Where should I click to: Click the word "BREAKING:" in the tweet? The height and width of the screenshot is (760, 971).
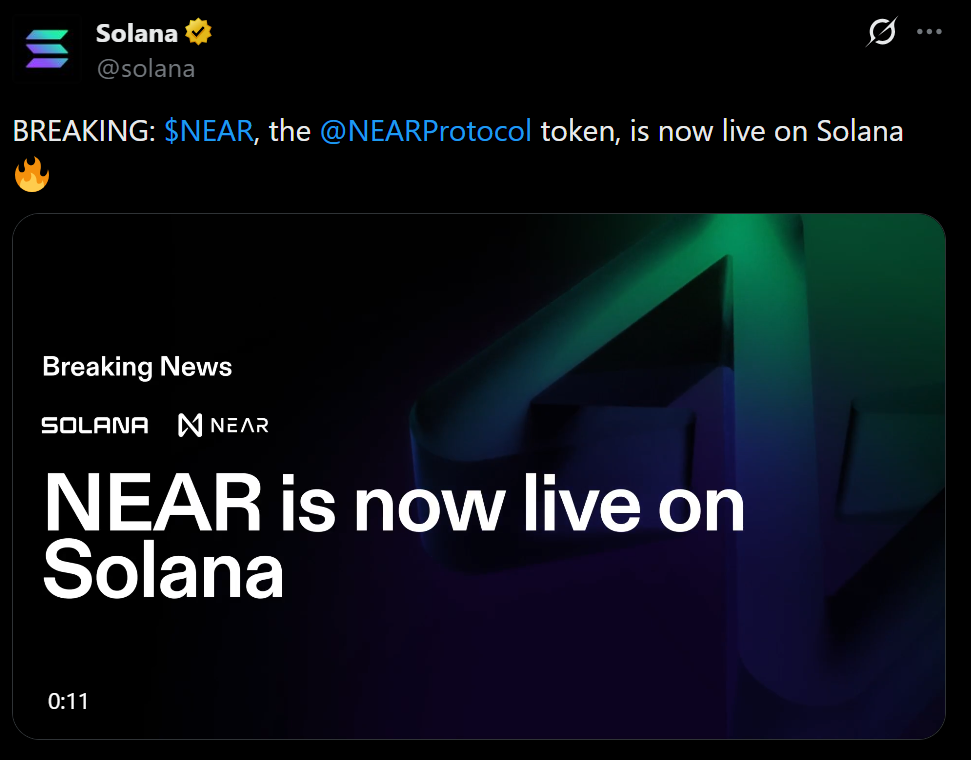click(x=84, y=131)
